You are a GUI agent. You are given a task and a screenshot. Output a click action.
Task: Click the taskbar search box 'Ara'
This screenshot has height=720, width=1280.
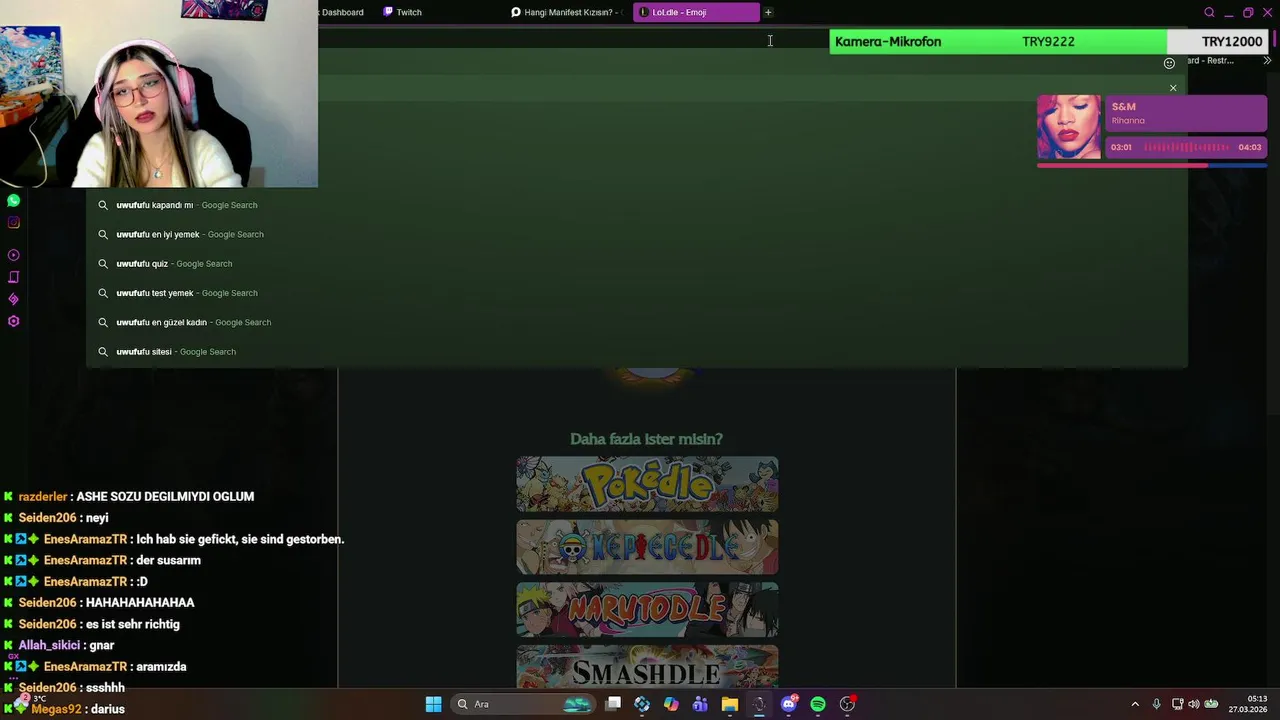(x=525, y=704)
